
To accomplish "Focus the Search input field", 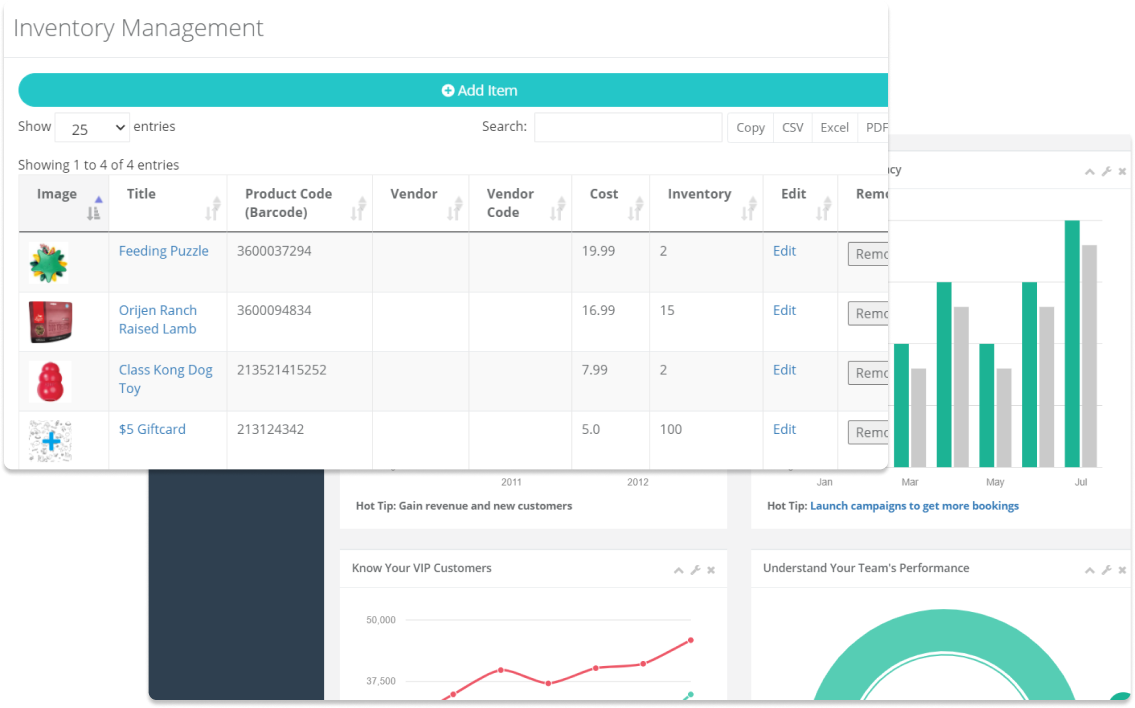I will (628, 127).
